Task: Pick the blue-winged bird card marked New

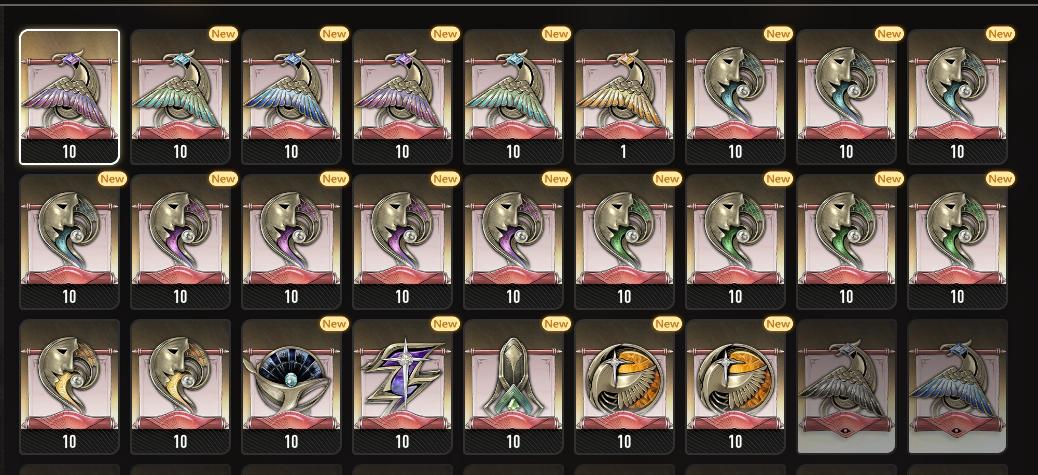Action: click(x=291, y=97)
